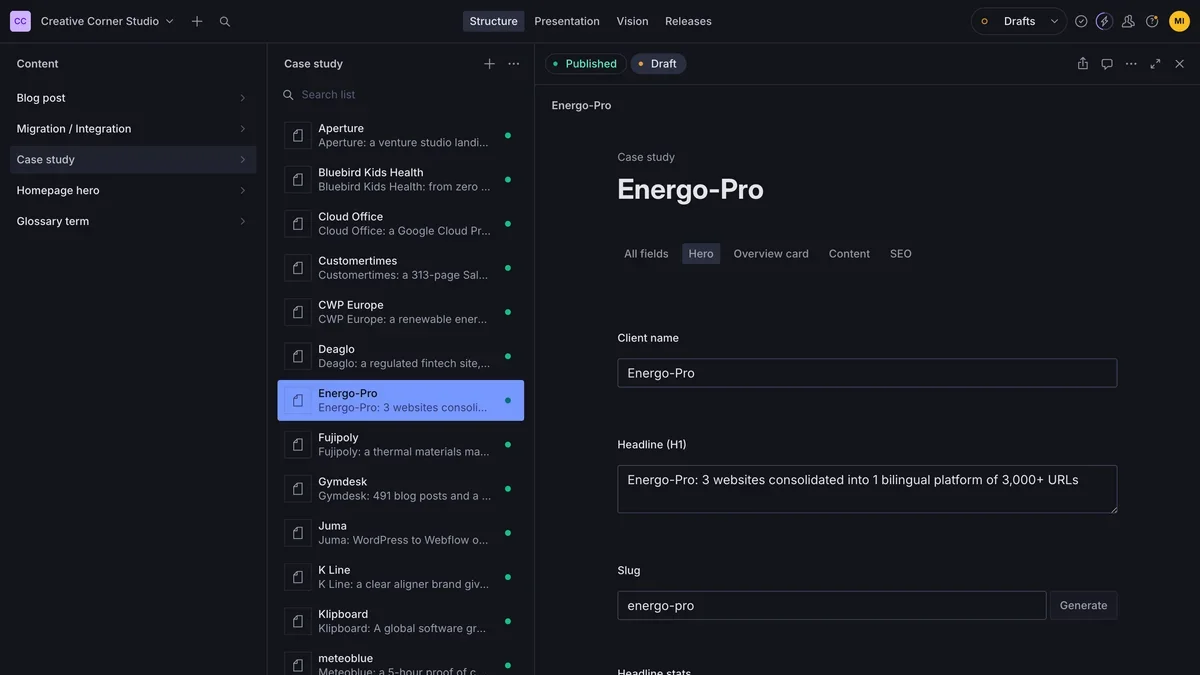Click the published status dot beside Fujipoly
Screen dimensions: 1200x675
[508, 445]
